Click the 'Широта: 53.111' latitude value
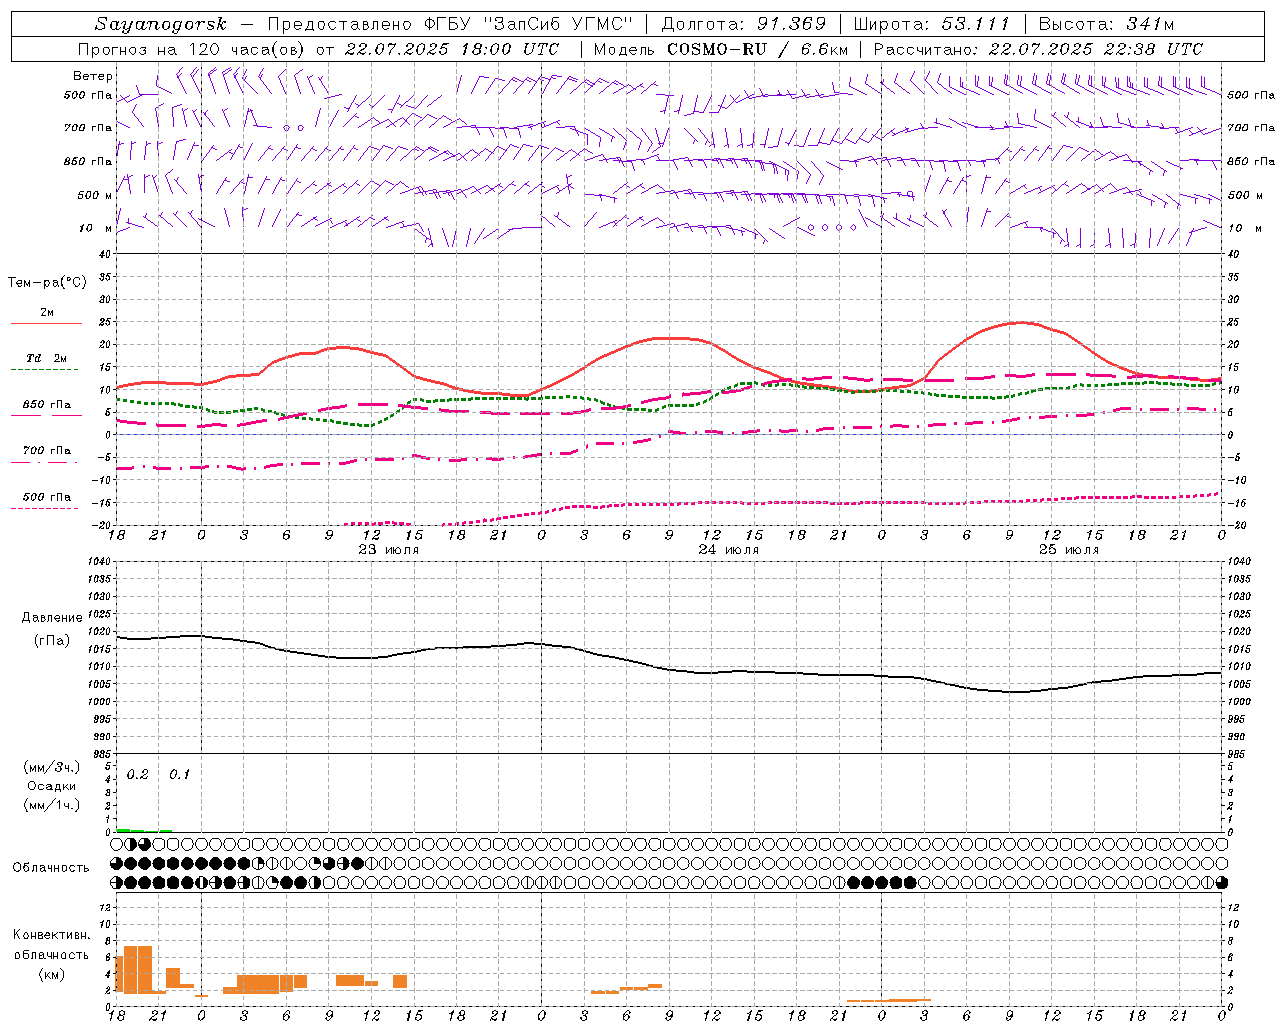 932,24
